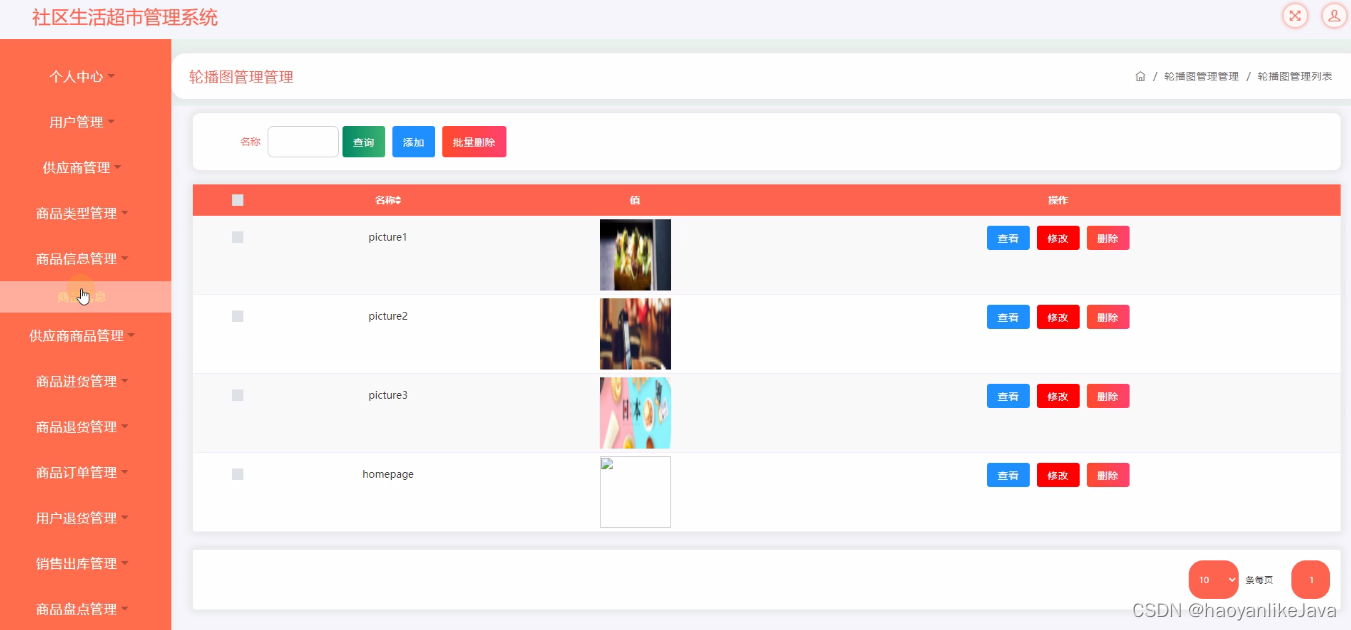Click 查看 for the picture1 row

click(x=1008, y=238)
